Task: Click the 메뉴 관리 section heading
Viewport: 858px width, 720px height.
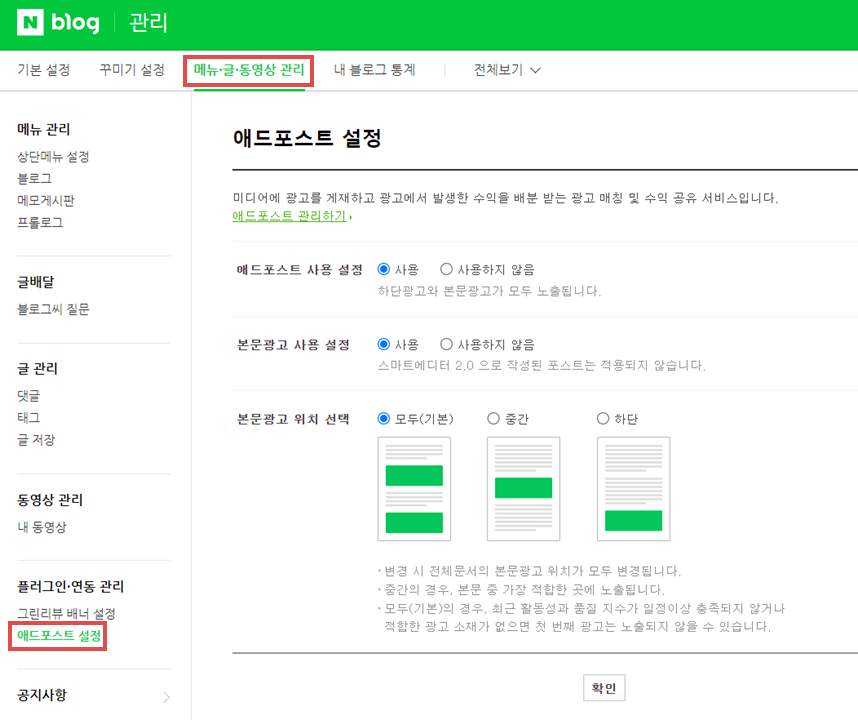Action: click(44, 129)
